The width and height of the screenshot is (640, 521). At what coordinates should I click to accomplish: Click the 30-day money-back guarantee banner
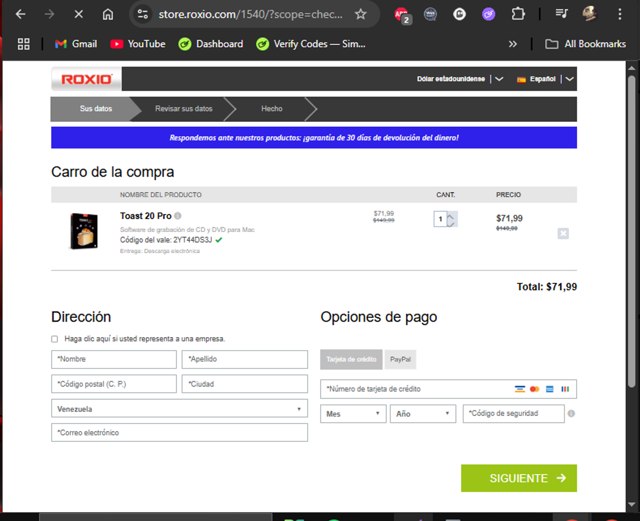point(314,138)
